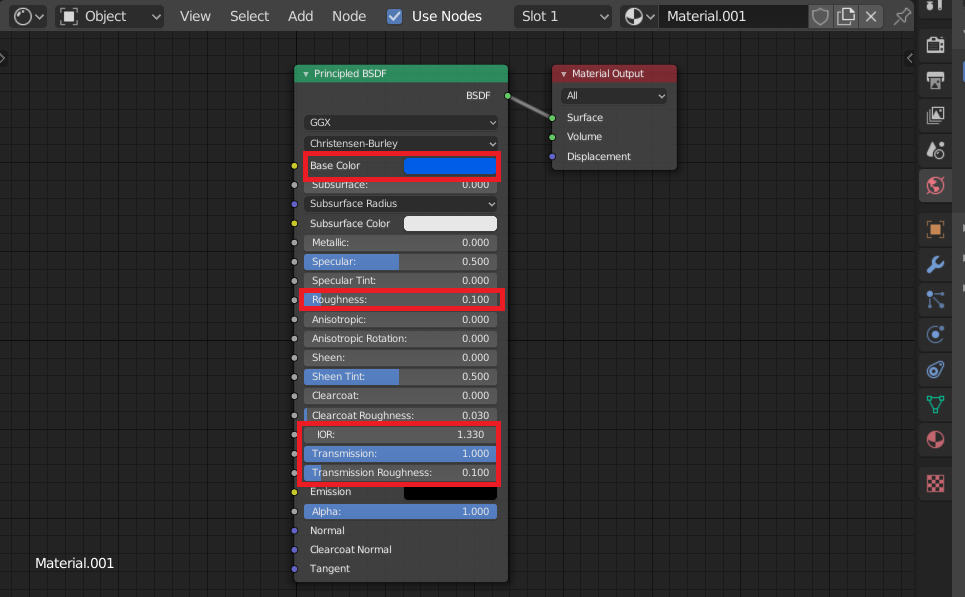Image resolution: width=965 pixels, height=597 pixels.
Task: Open the Object Data mesh tab
Action: 935,404
